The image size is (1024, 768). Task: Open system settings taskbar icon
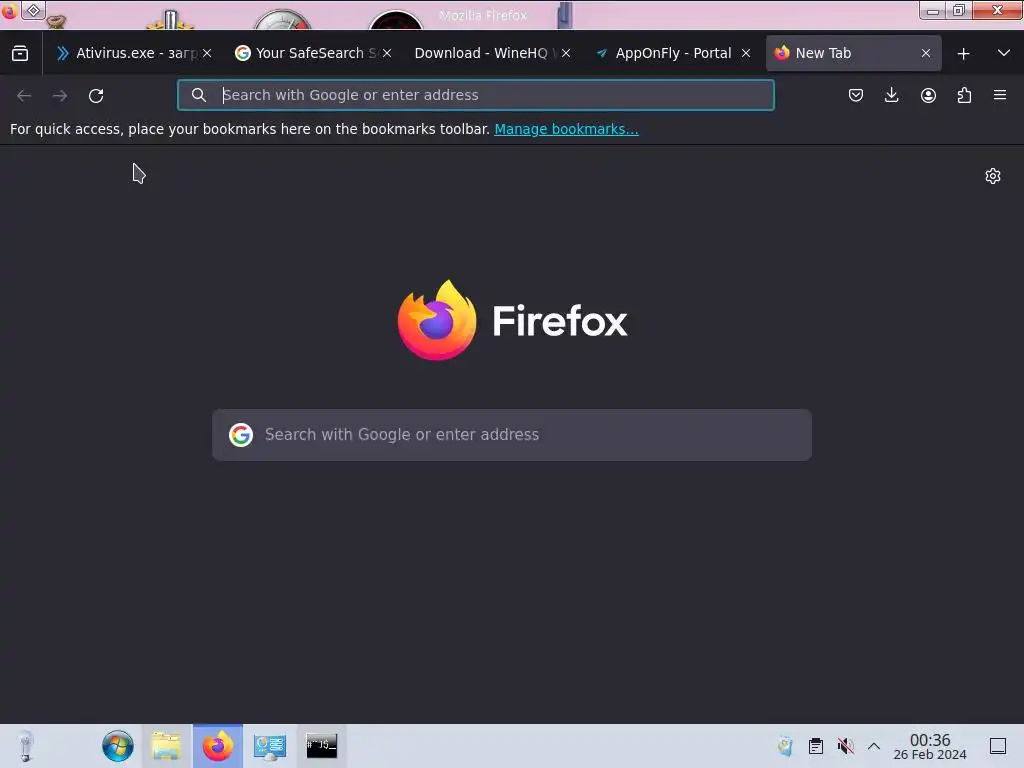pos(270,746)
